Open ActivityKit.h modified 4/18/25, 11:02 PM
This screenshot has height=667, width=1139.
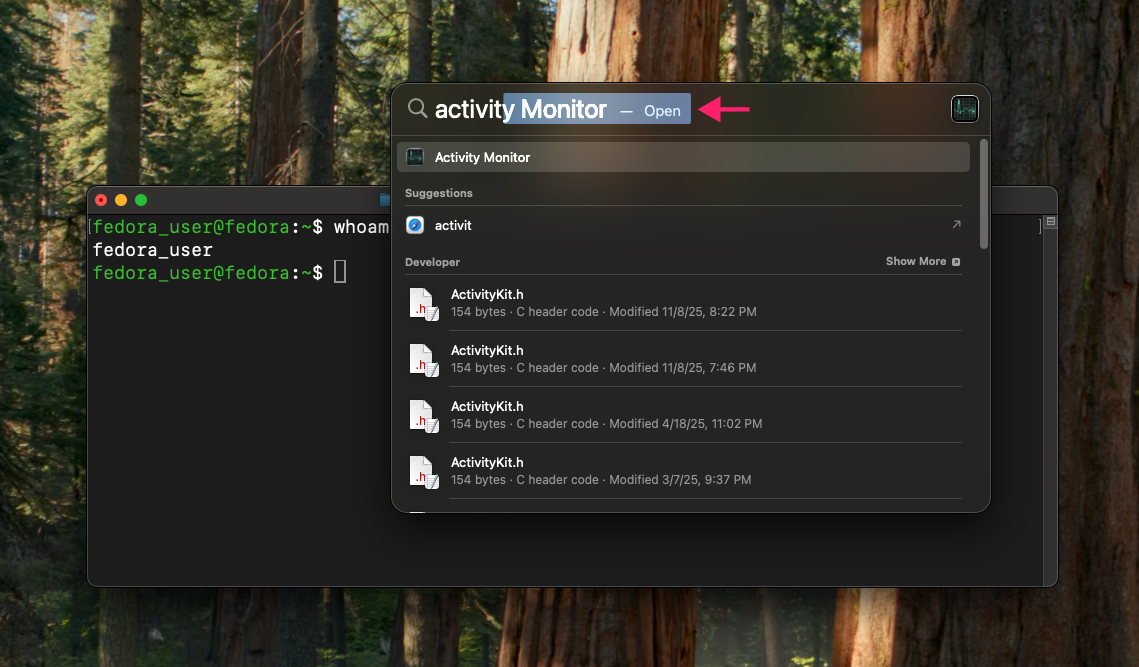[x=683, y=415]
